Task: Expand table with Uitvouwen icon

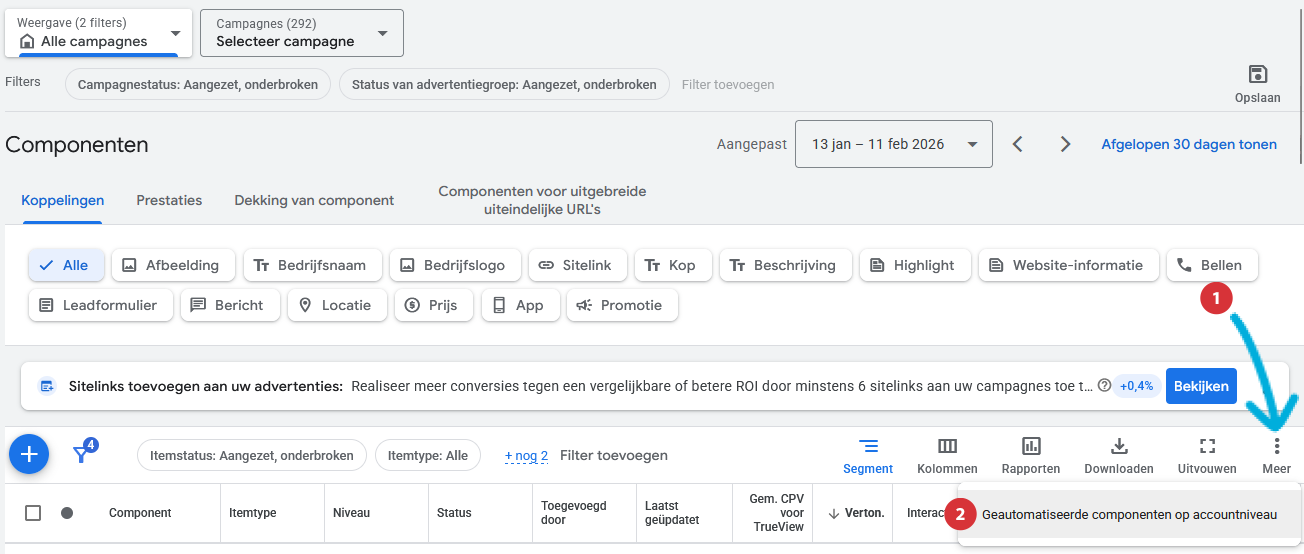Action: click(x=1207, y=455)
